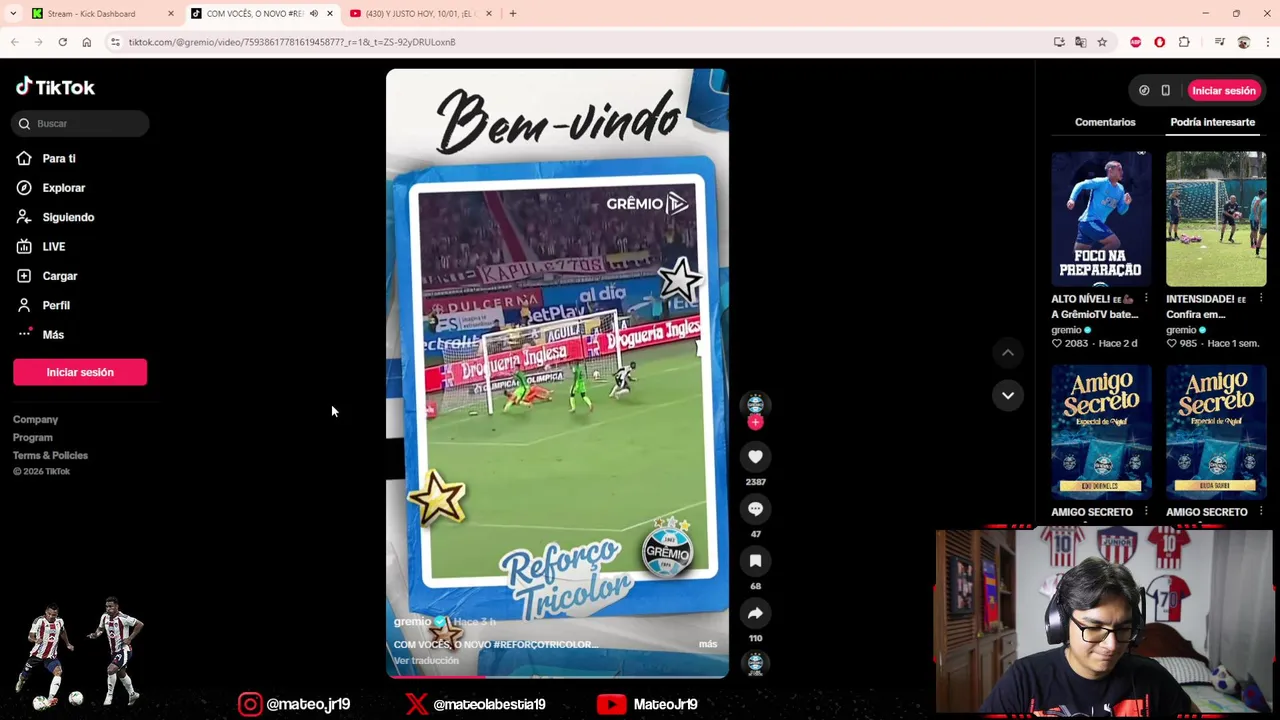Click the address bar URL
1280x720 pixels.
(x=292, y=42)
